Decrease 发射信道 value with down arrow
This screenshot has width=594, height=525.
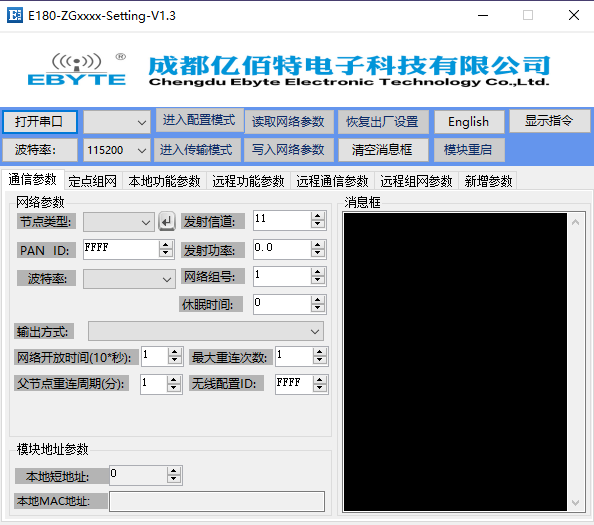[318, 224]
